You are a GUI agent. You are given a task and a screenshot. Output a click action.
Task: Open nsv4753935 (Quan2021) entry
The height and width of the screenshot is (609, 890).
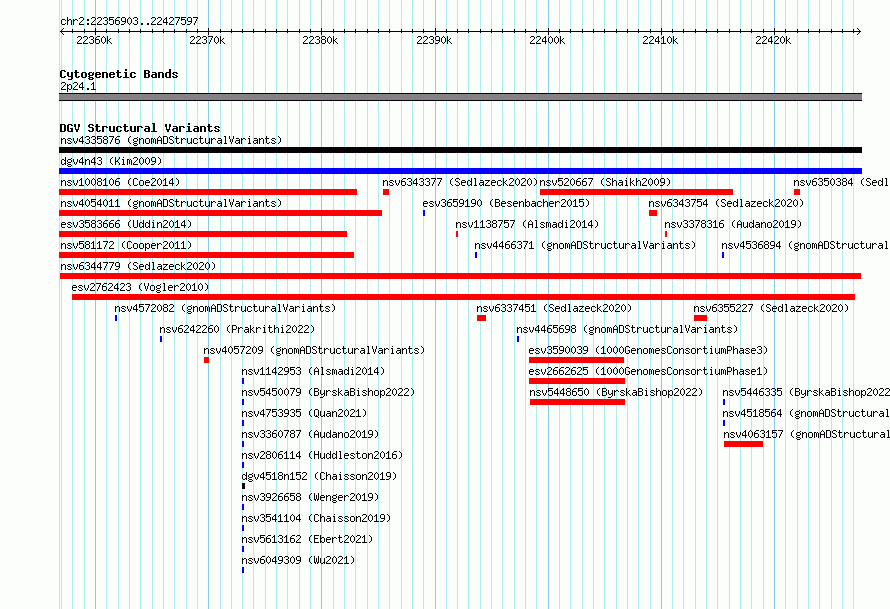(304, 413)
